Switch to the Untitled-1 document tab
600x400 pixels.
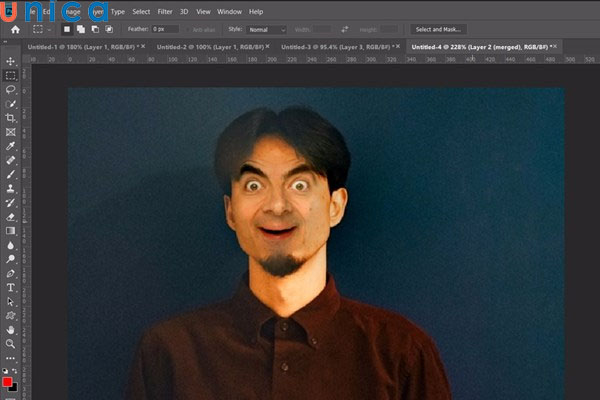(83, 47)
